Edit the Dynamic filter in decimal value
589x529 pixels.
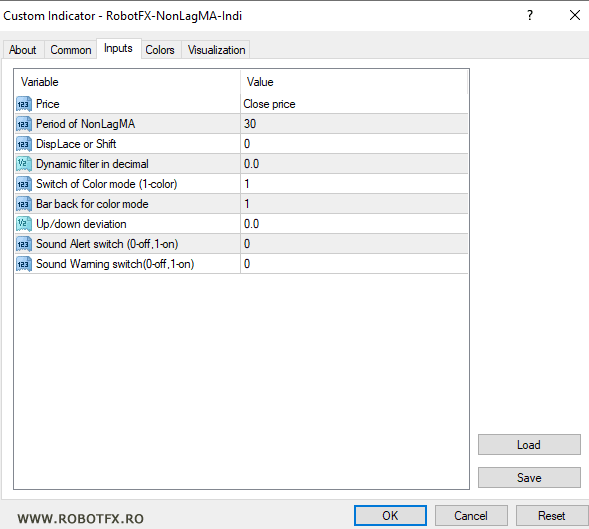354,164
